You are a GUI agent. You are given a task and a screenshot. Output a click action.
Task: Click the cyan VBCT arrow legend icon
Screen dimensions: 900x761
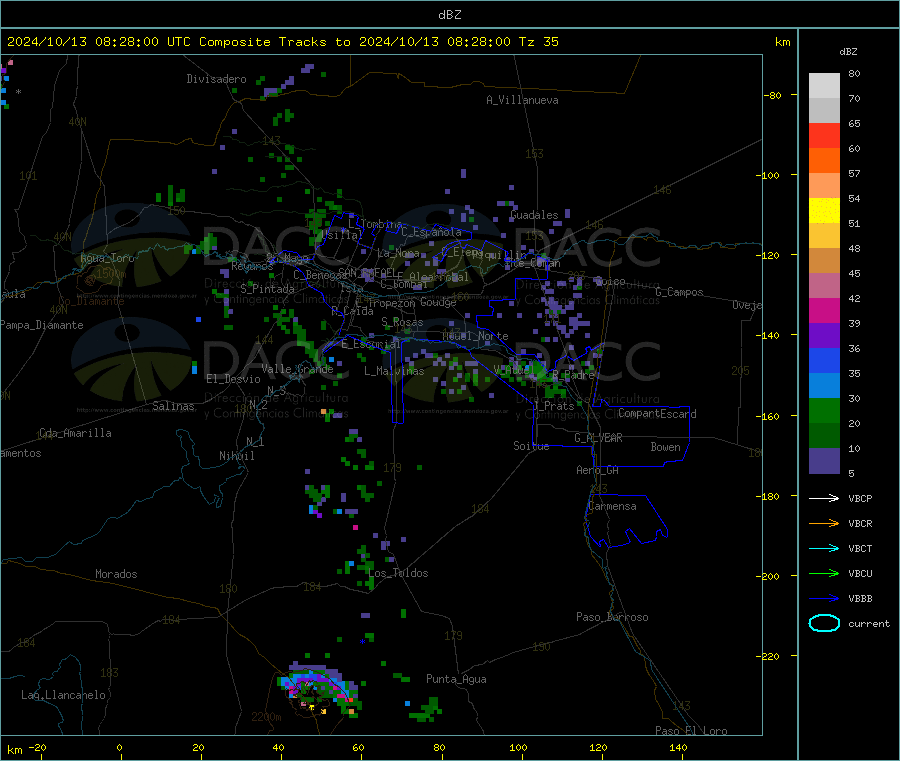click(x=824, y=548)
